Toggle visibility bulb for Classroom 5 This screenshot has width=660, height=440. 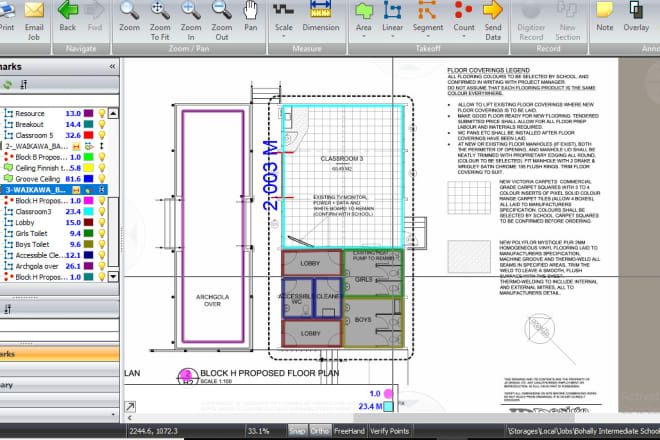click(101, 135)
